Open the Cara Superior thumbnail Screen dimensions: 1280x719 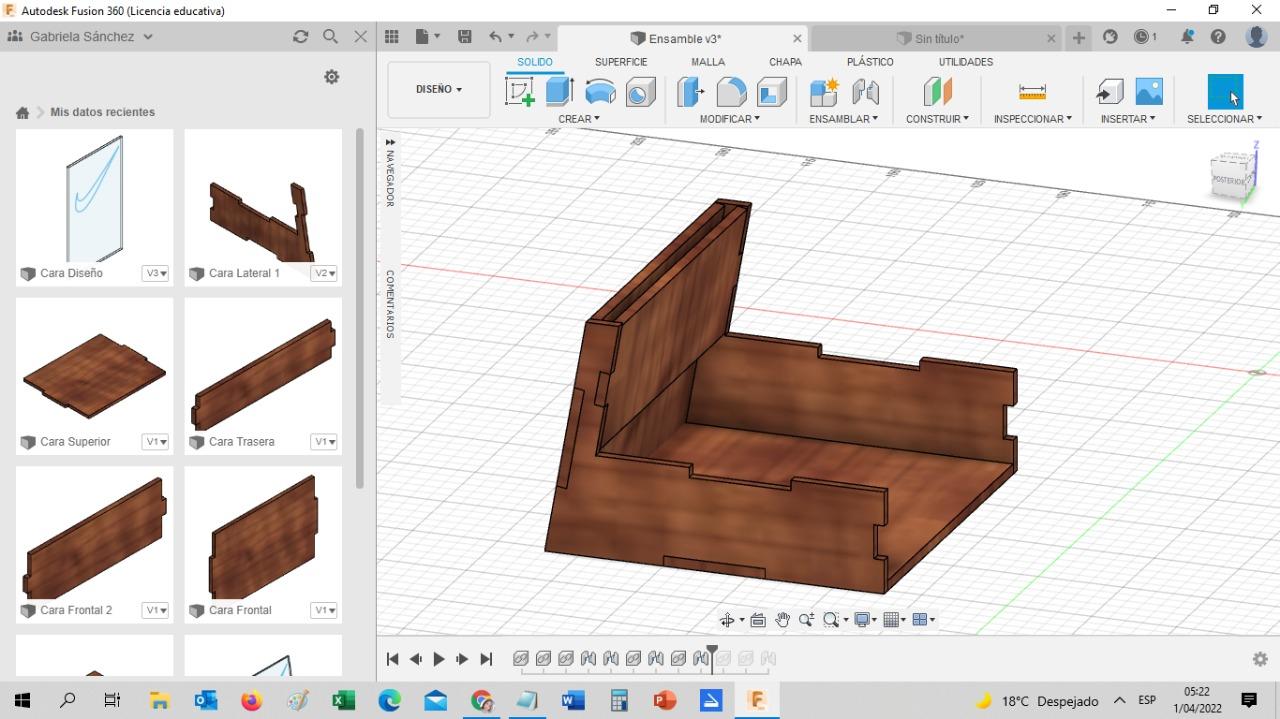[94, 372]
